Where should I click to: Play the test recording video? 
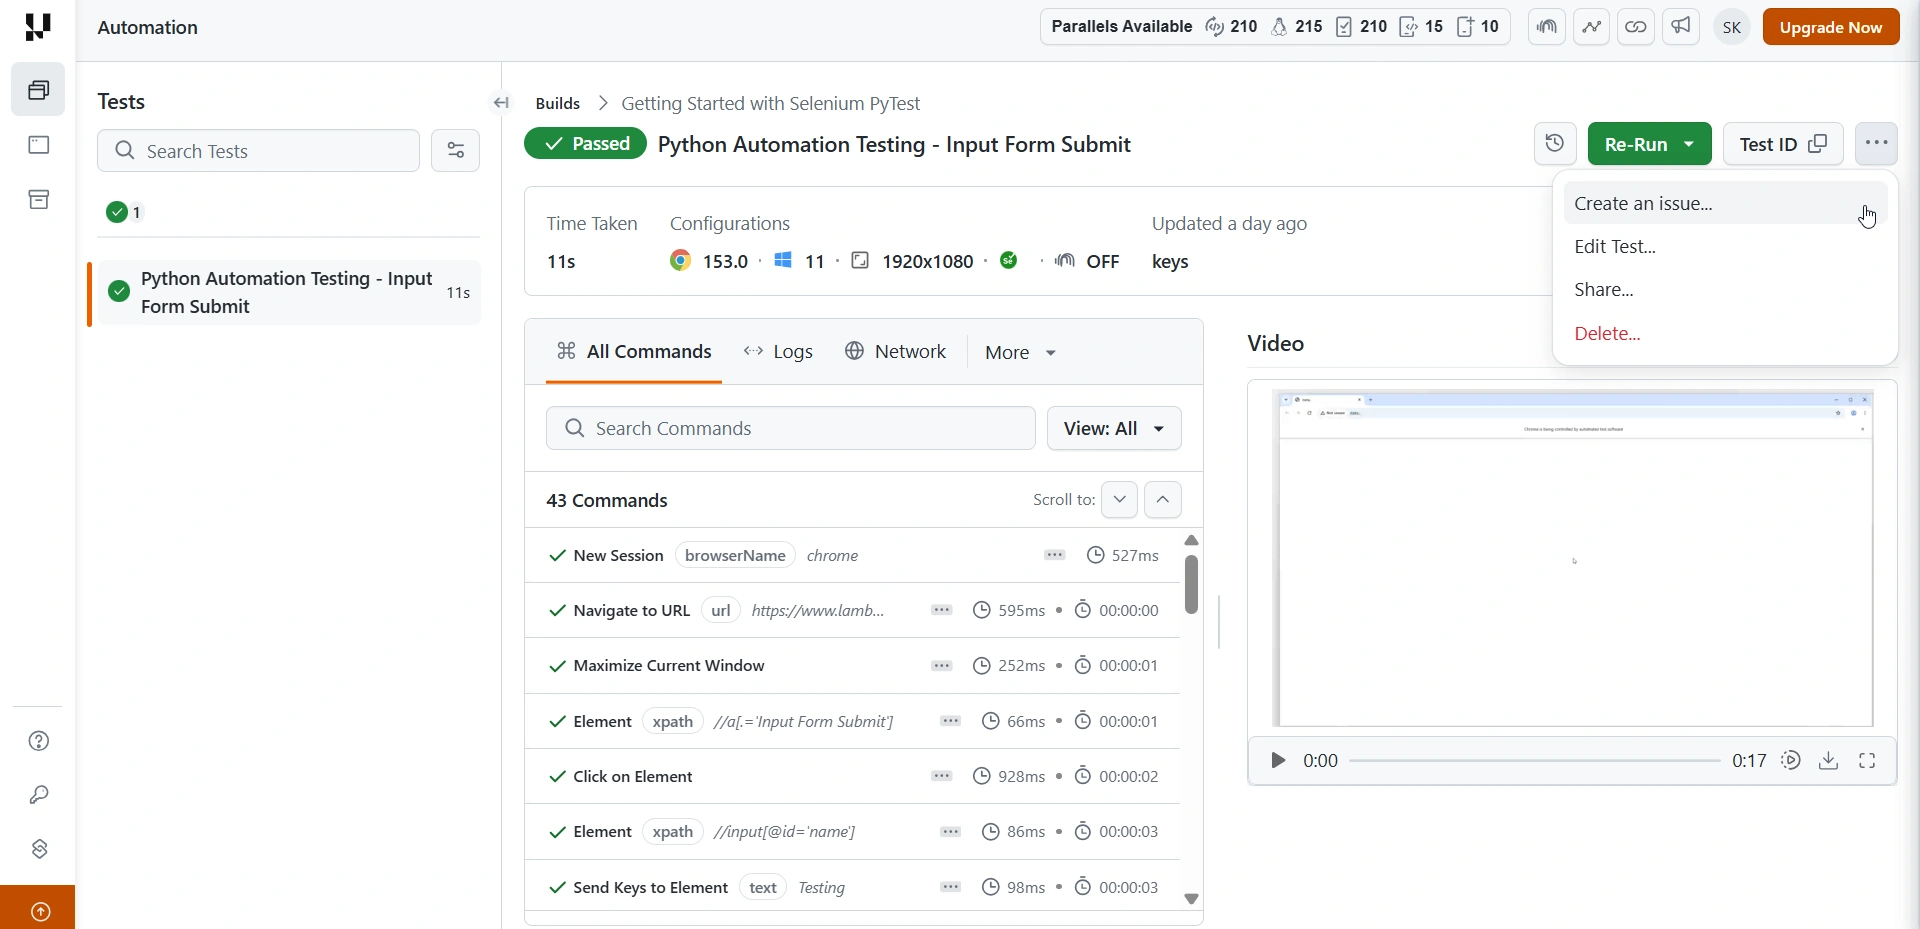(1278, 761)
